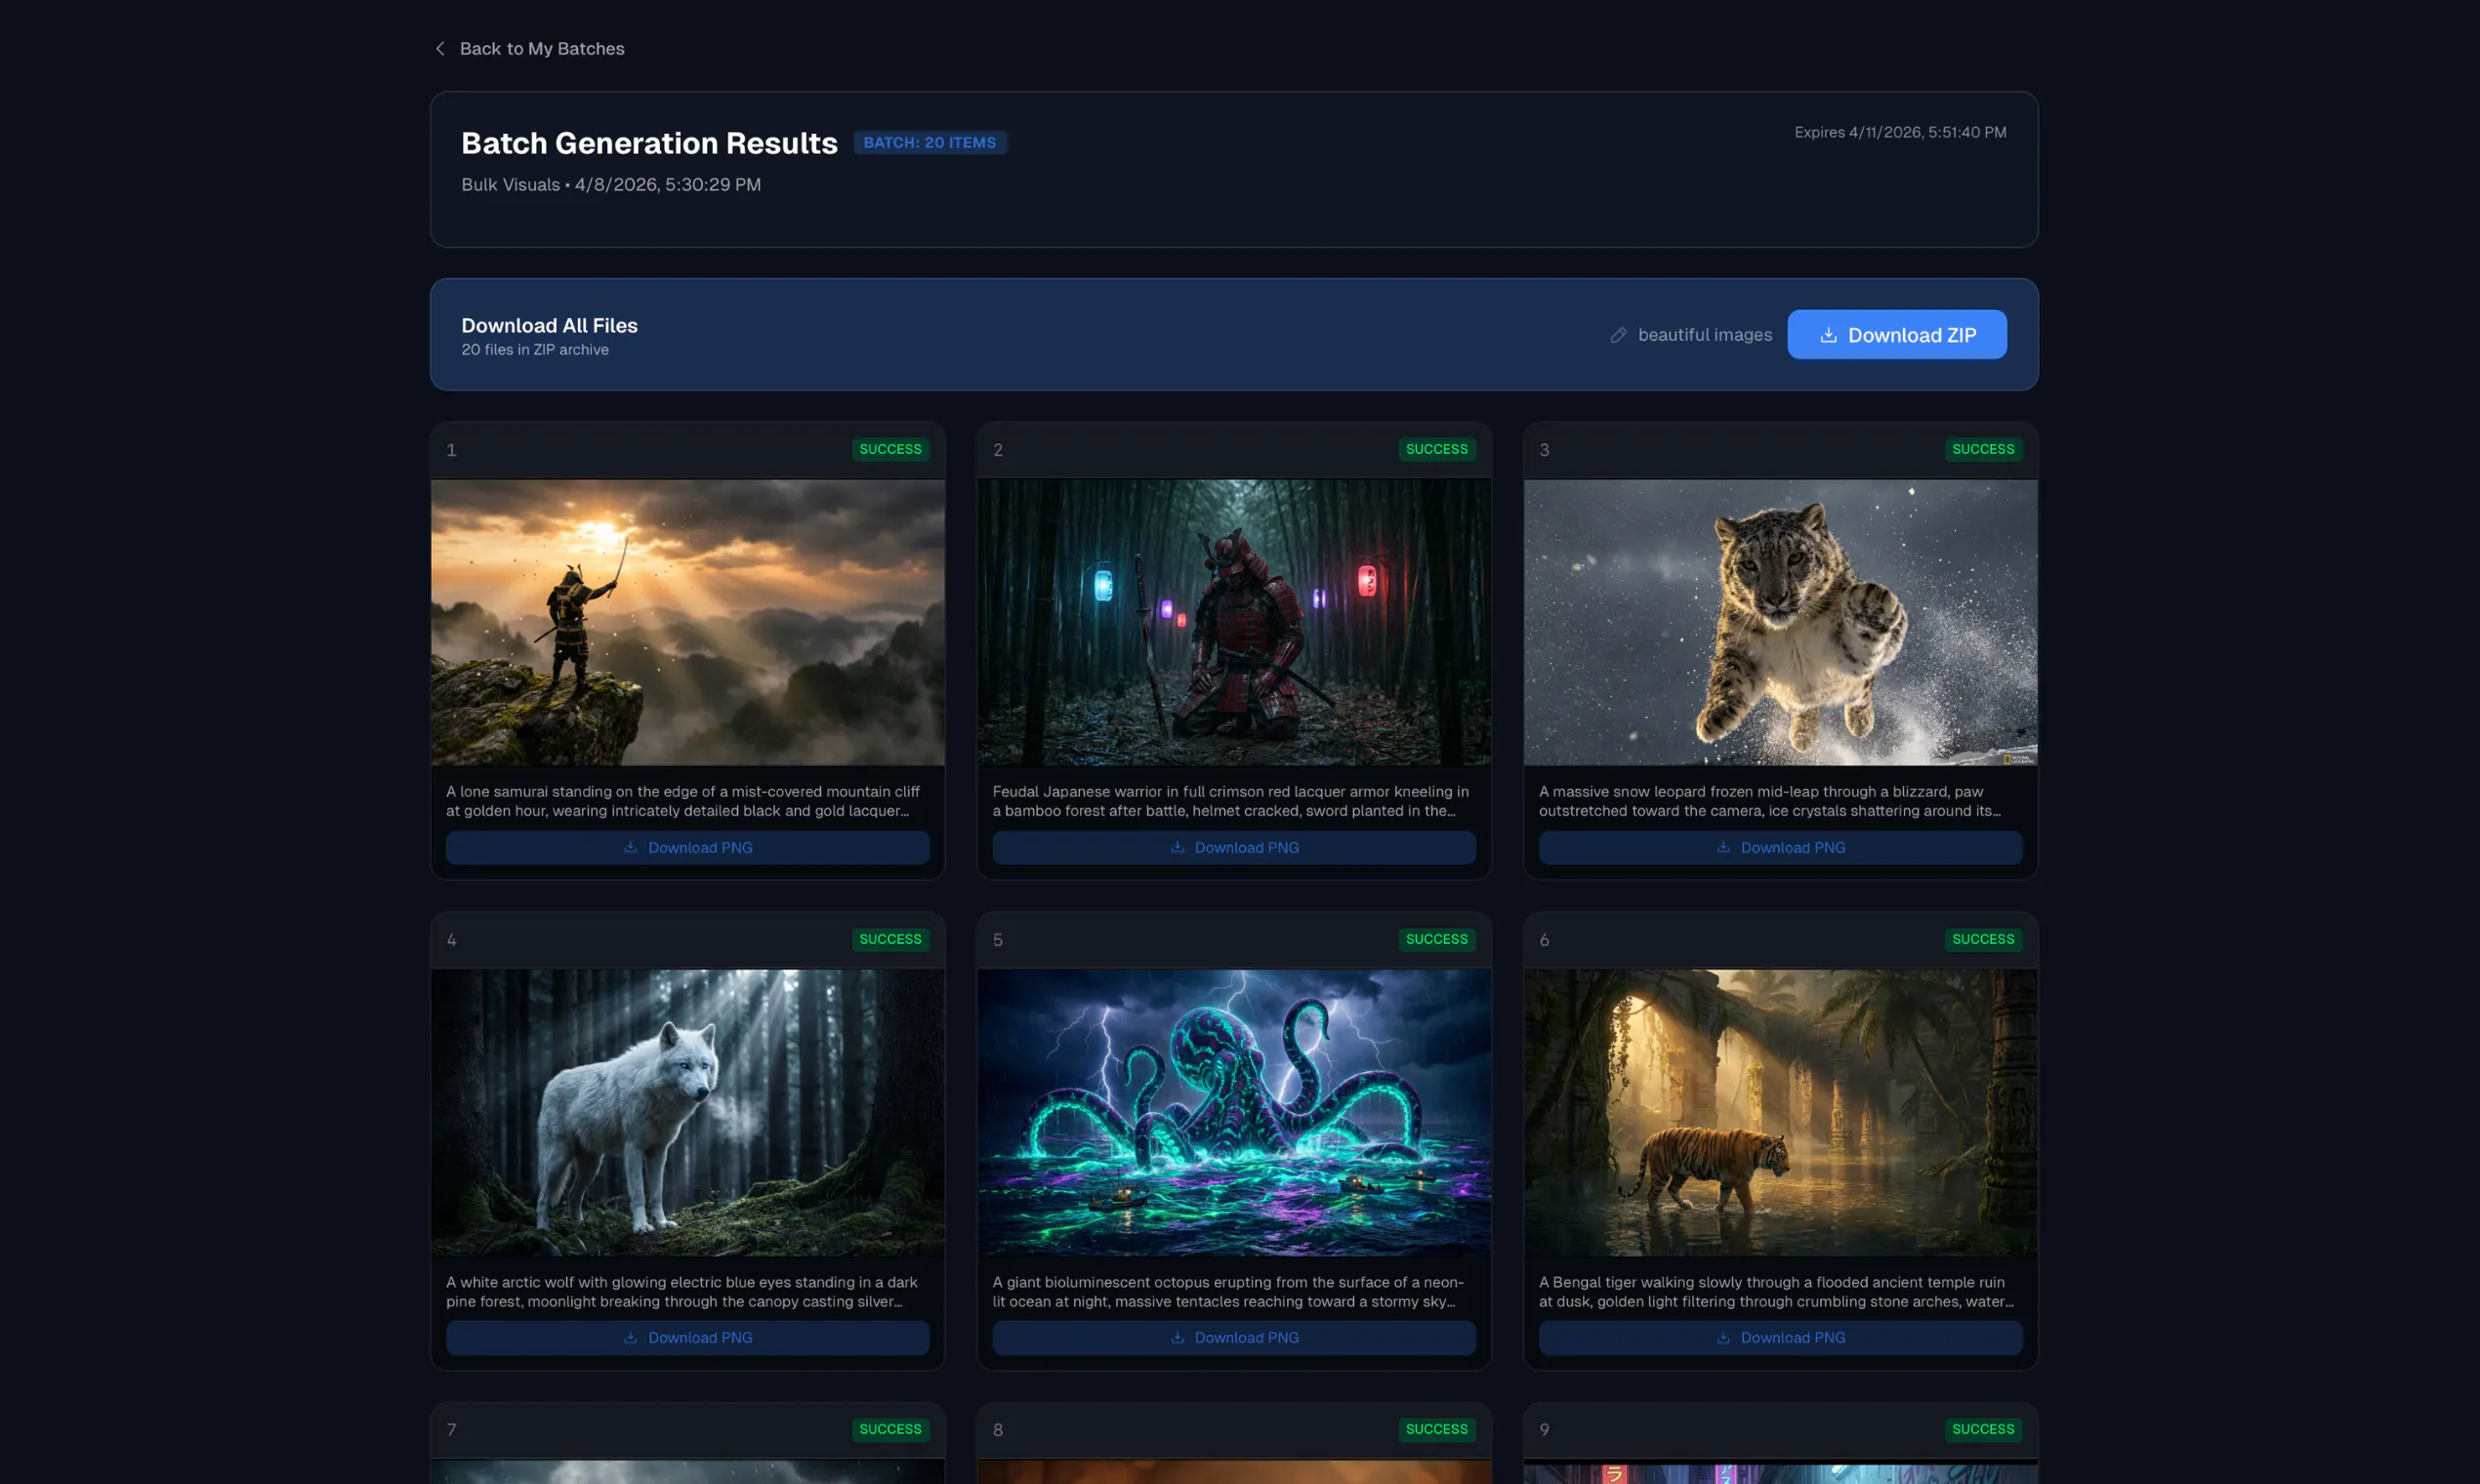Click the Expires 4/11/2026 timestamp
Viewport: 2480px width, 1484px height.
pyautogui.click(x=1900, y=132)
